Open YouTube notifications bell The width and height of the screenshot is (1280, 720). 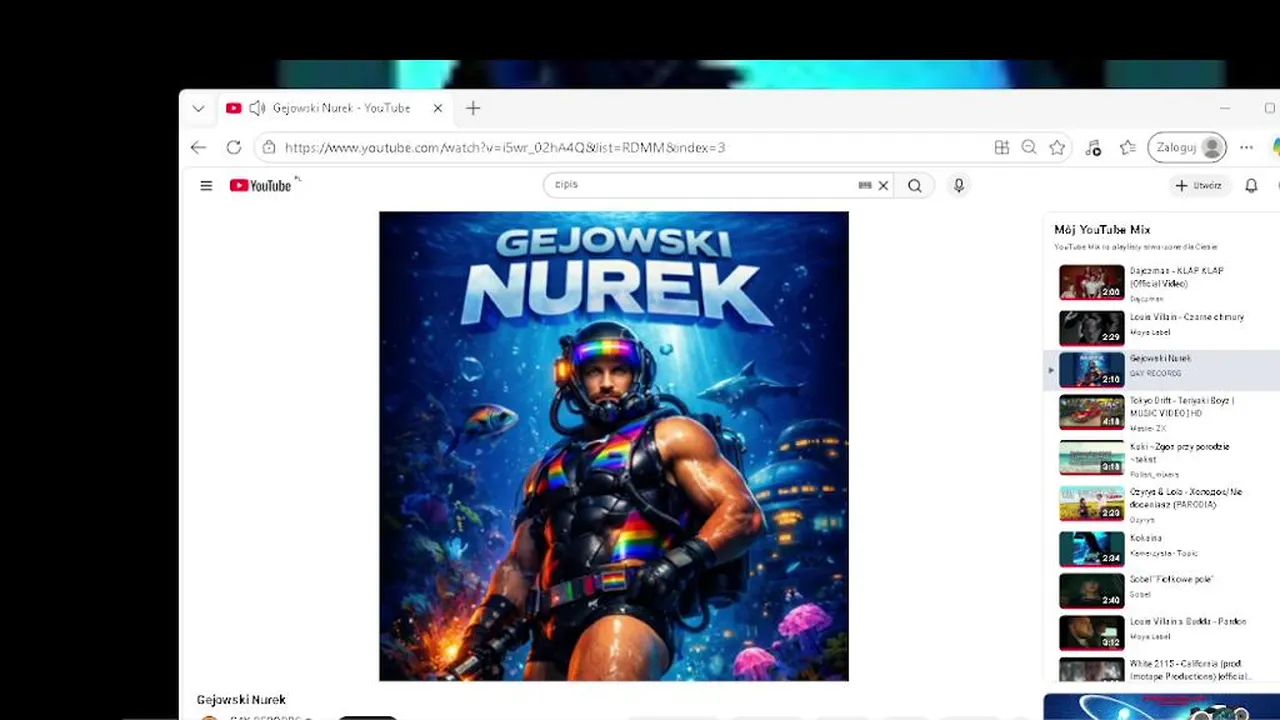tap(1251, 185)
